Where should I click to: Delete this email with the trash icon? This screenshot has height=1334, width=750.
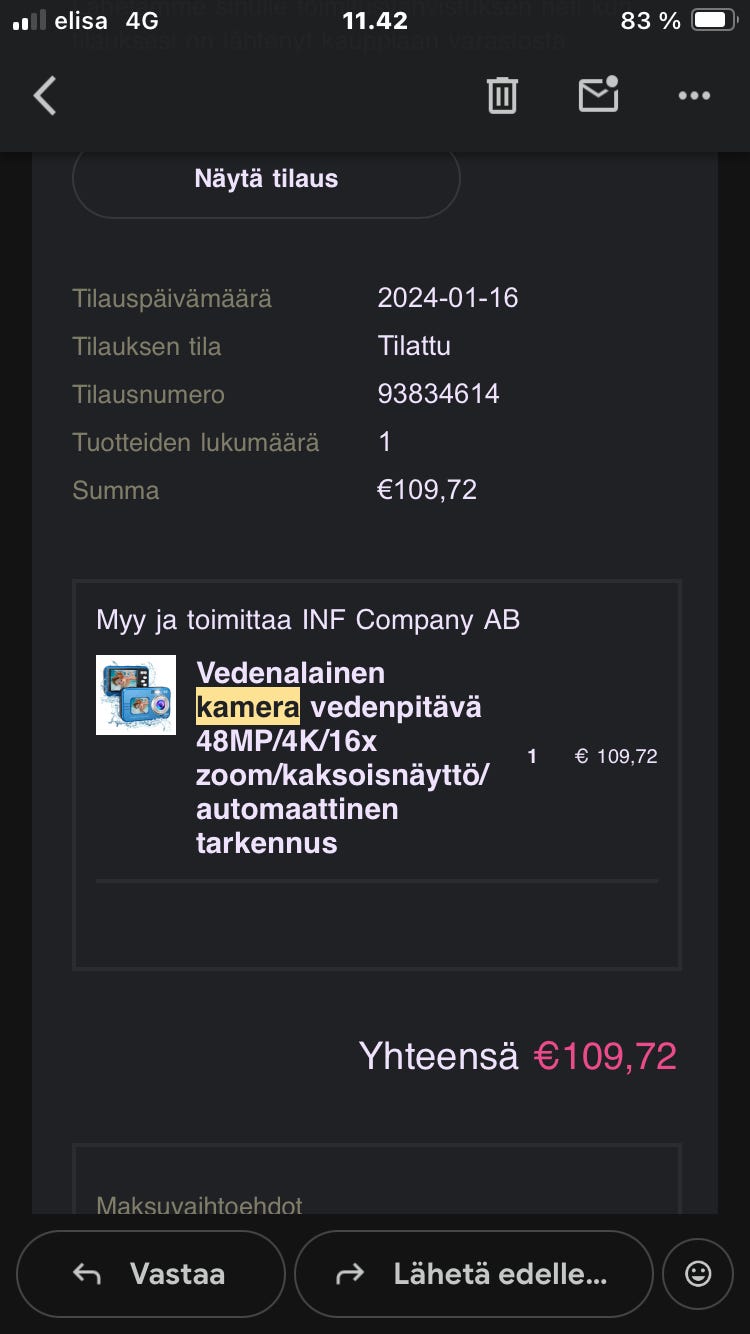coord(502,96)
